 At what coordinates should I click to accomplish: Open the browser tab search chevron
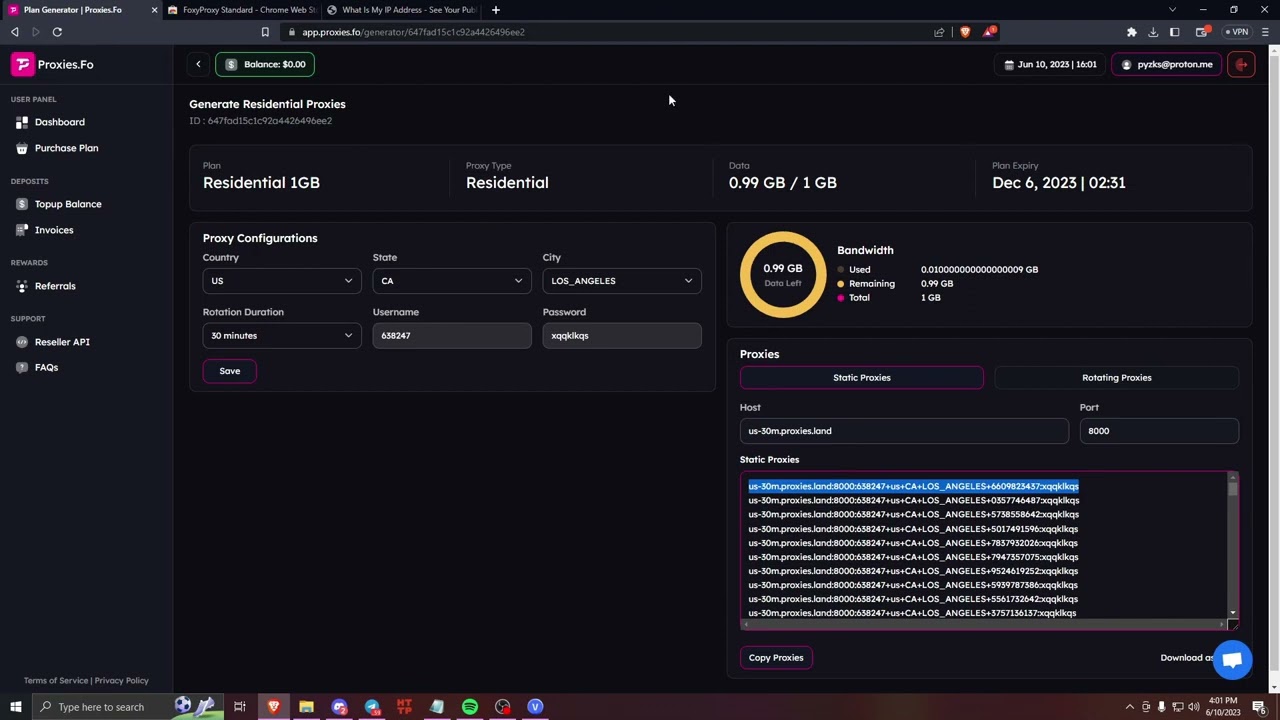click(x=1172, y=10)
